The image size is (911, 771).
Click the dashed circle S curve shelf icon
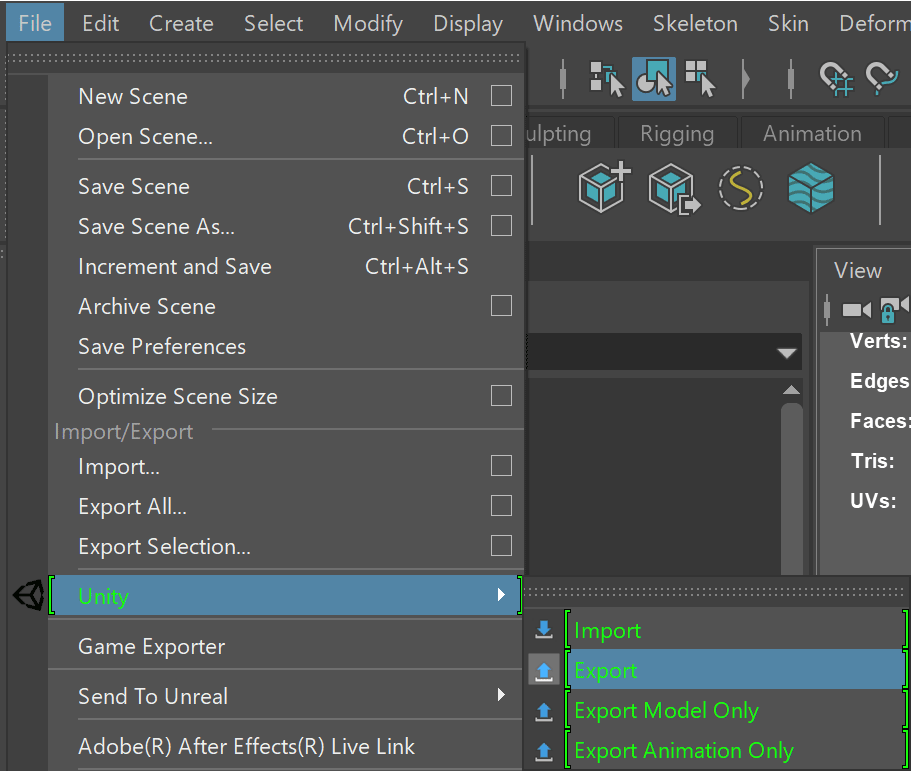pyautogui.click(x=741, y=188)
